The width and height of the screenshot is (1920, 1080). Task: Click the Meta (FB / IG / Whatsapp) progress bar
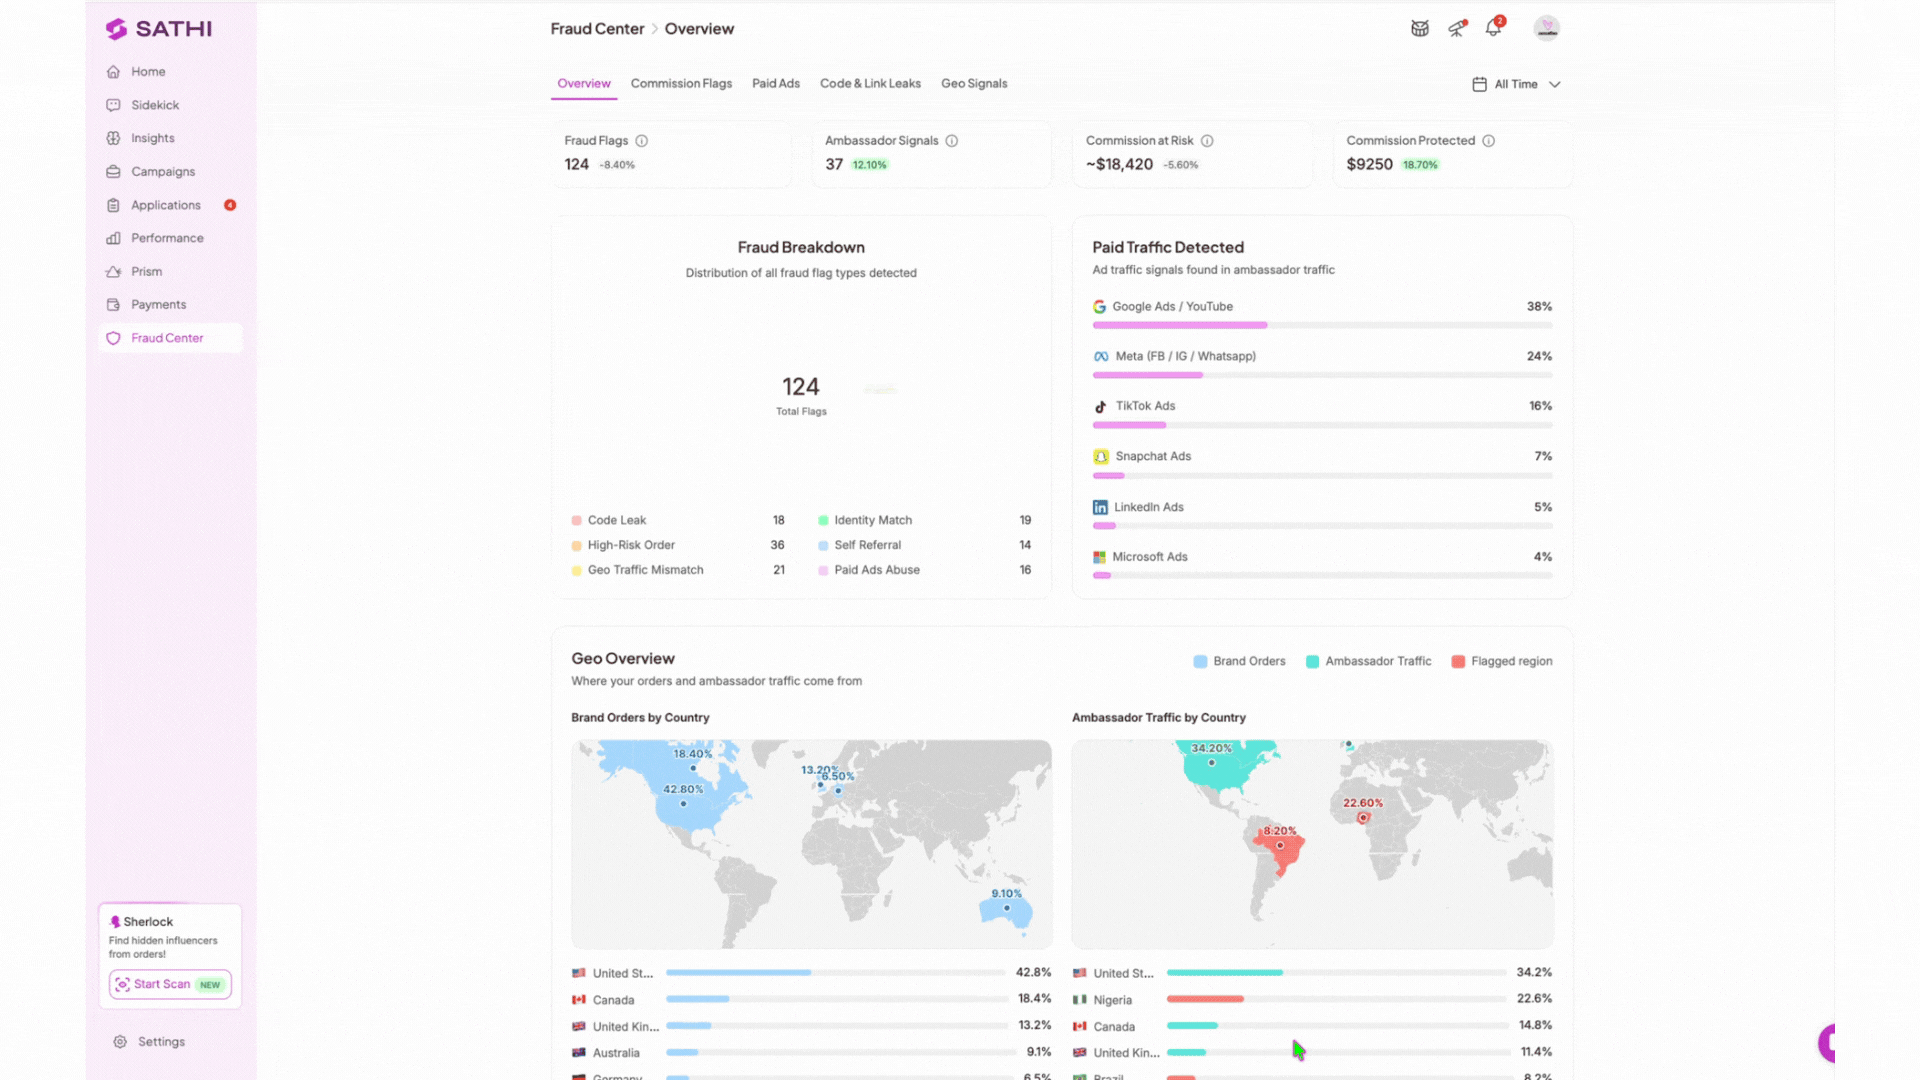[1322, 375]
